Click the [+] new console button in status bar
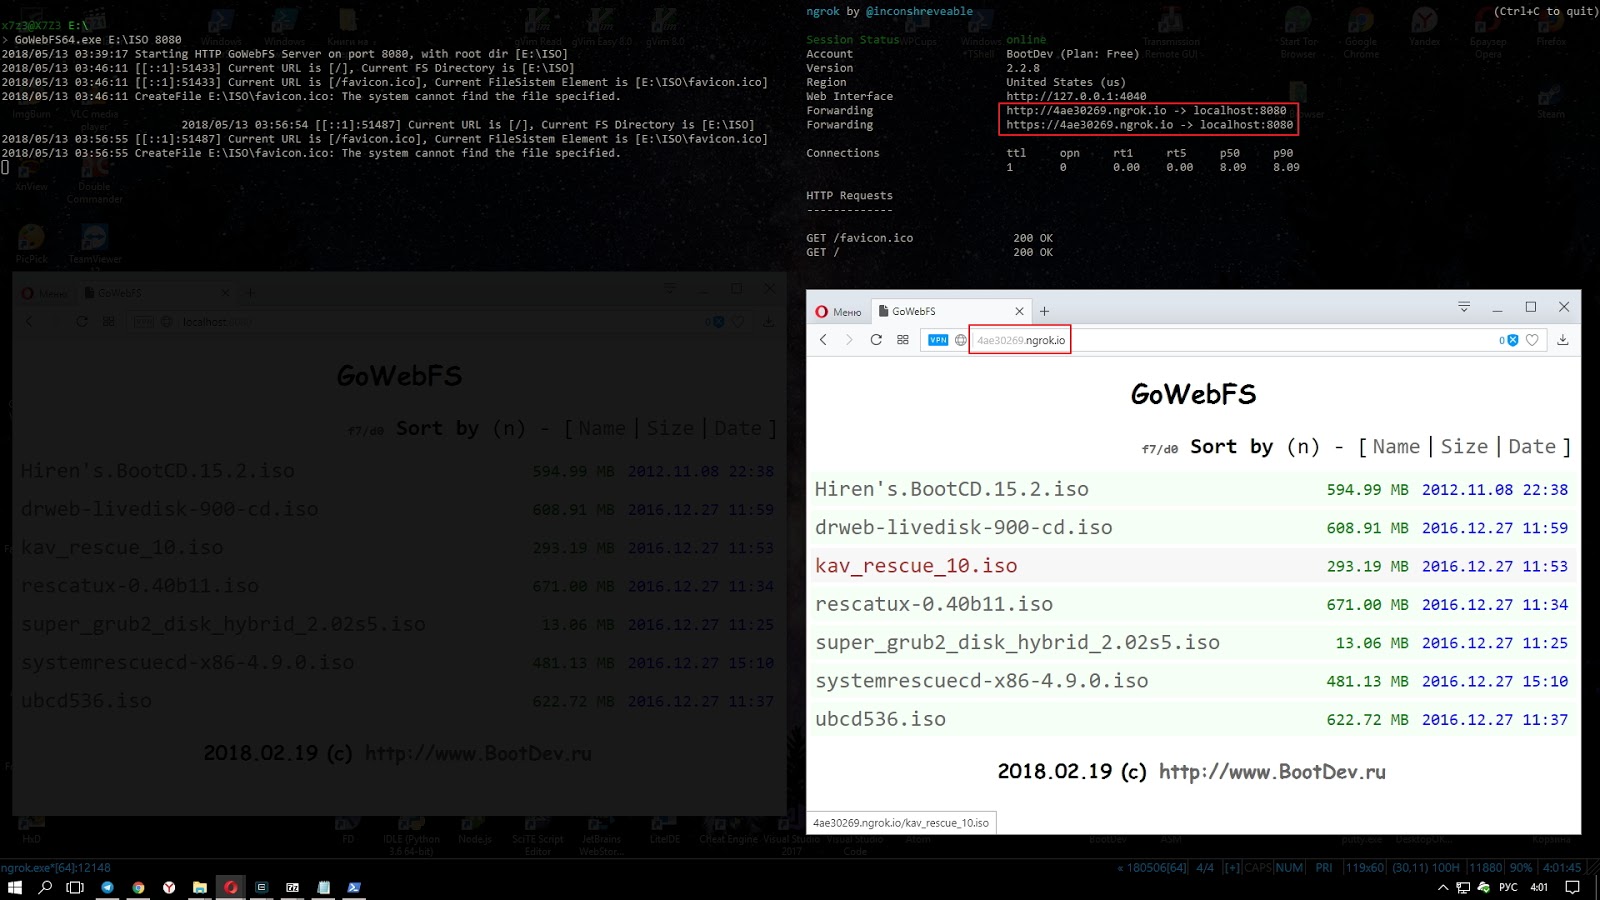 point(1232,868)
